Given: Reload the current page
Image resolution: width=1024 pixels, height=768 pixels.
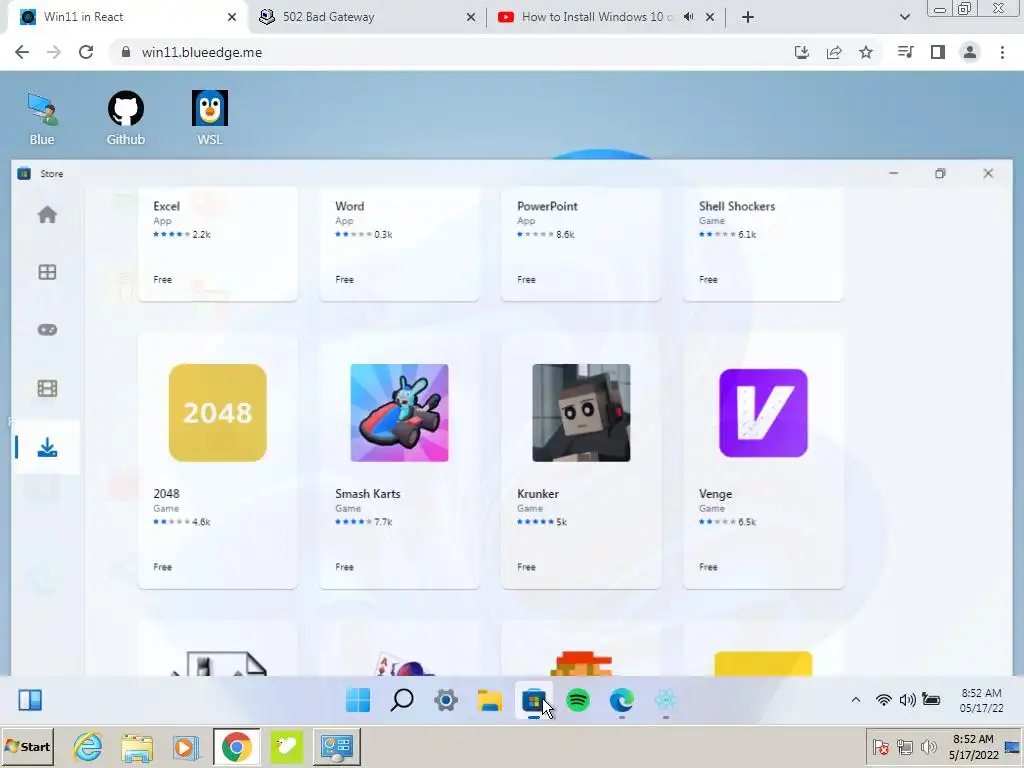Looking at the screenshot, I should [86, 52].
